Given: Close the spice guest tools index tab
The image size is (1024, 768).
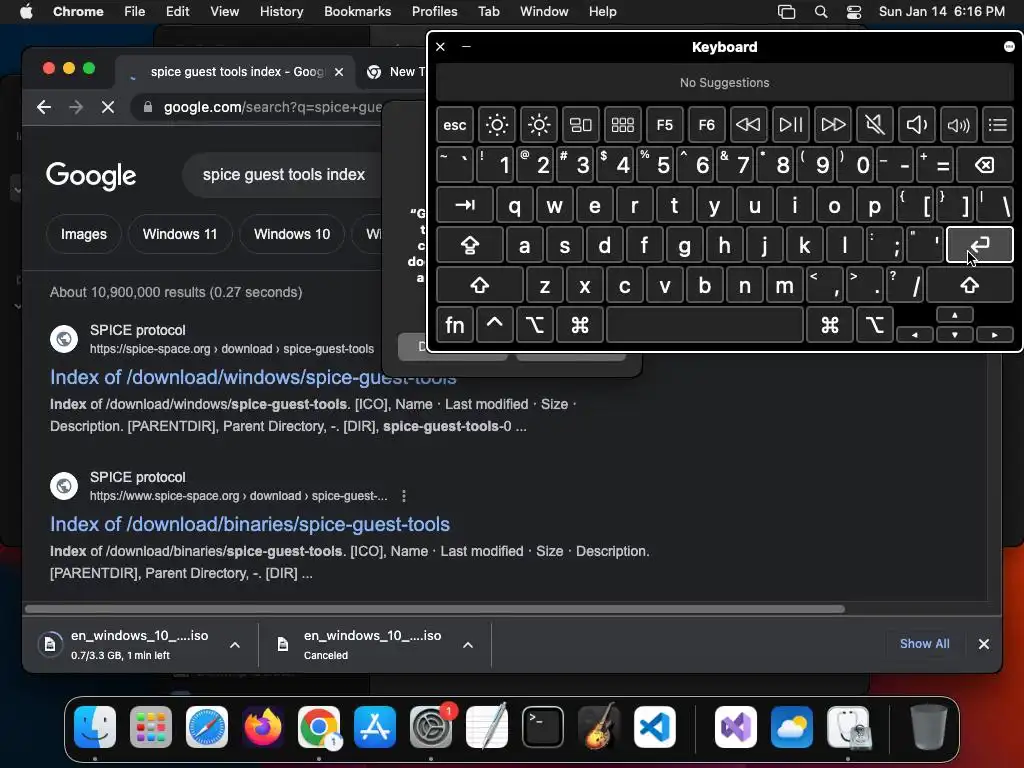Looking at the screenshot, I should tap(339, 72).
